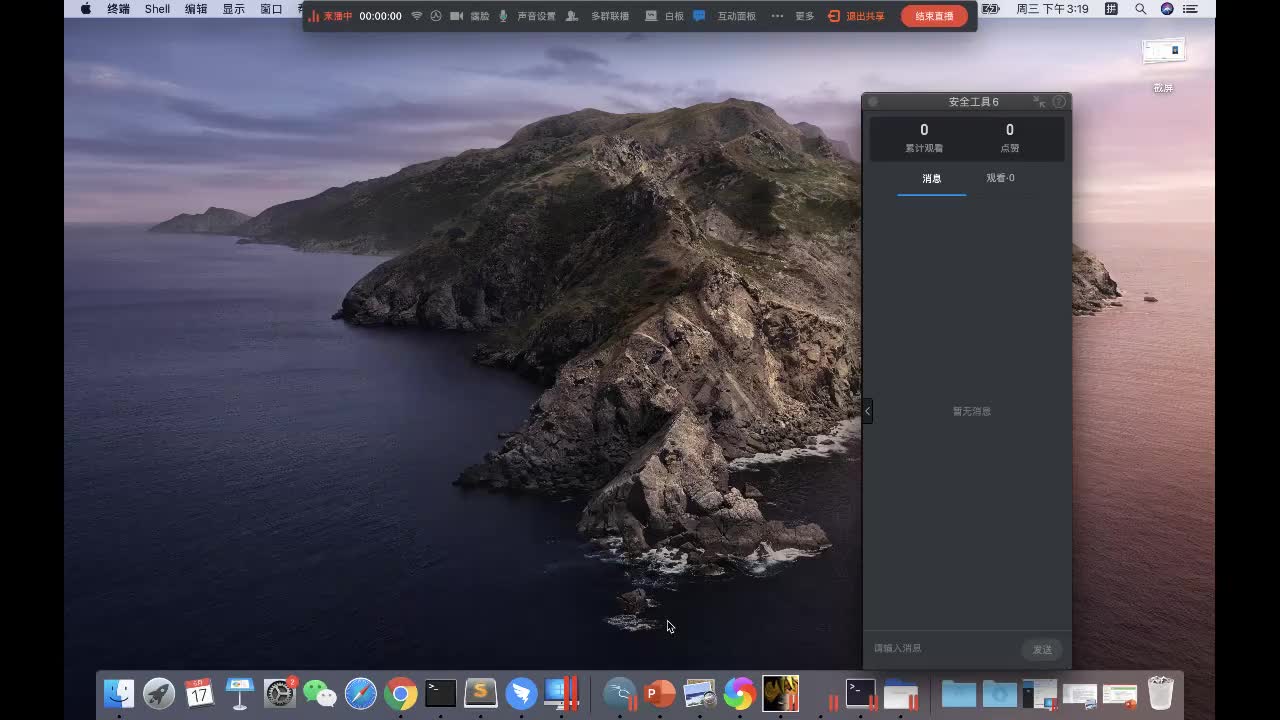The height and width of the screenshot is (720, 1280).
Task: Collapse the panel using left-edge arrow handle
Action: pos(867,410)
